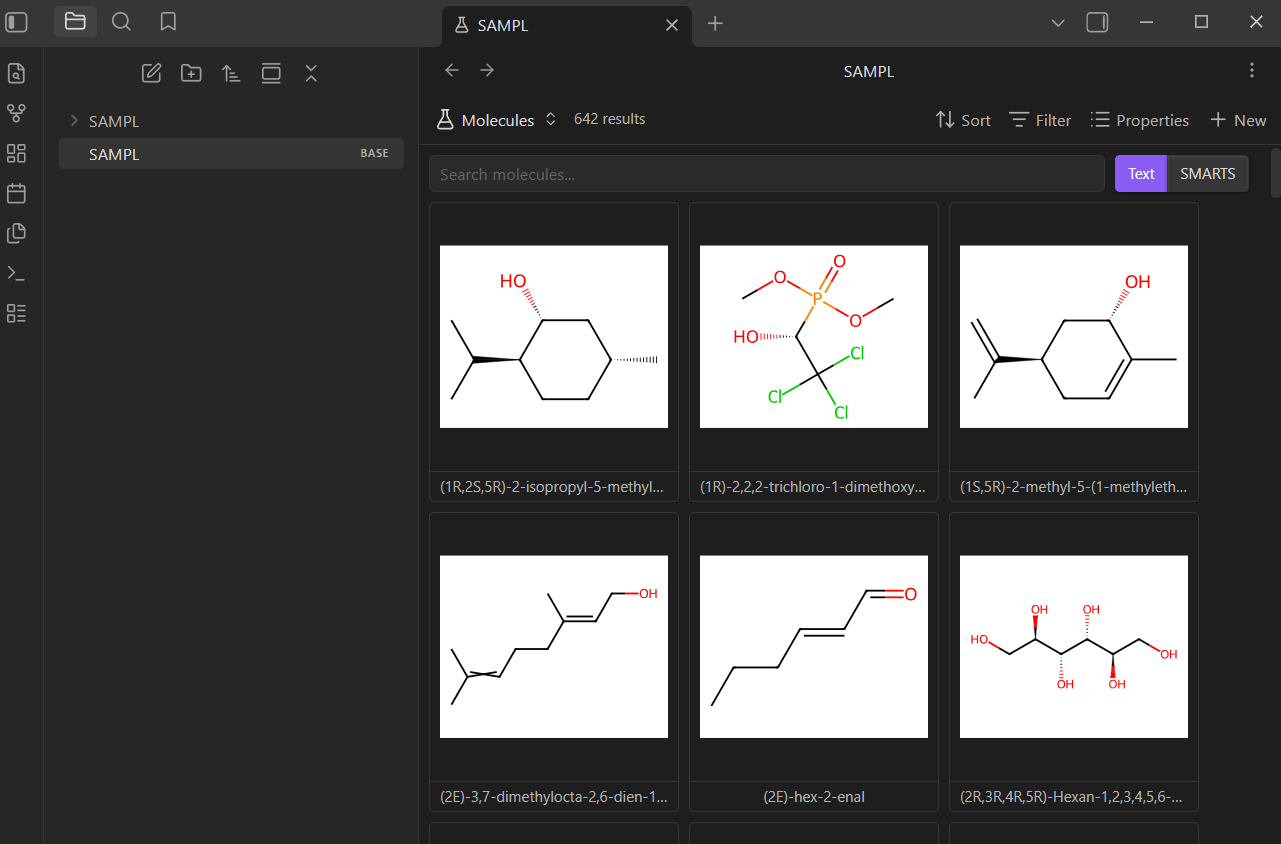The height and width of the screenshot is (844, 1281).
Task: Open the search magnifier icon
Action: click(x=121, y=22)
